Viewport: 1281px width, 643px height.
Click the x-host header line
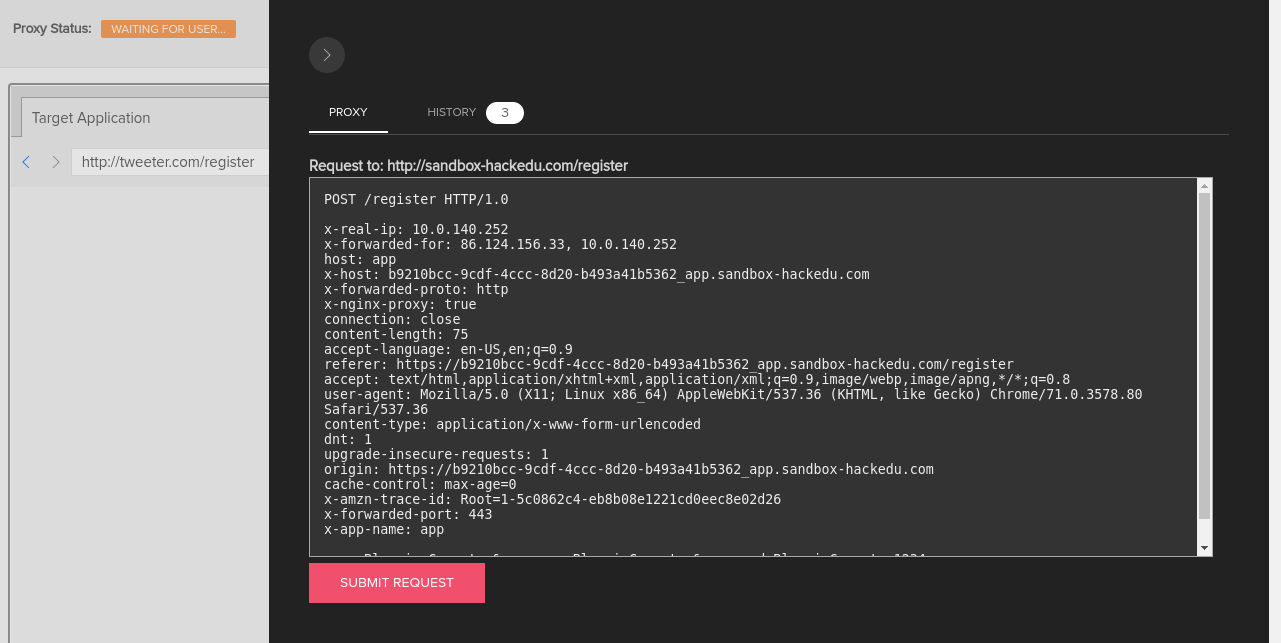coord(597,275)
